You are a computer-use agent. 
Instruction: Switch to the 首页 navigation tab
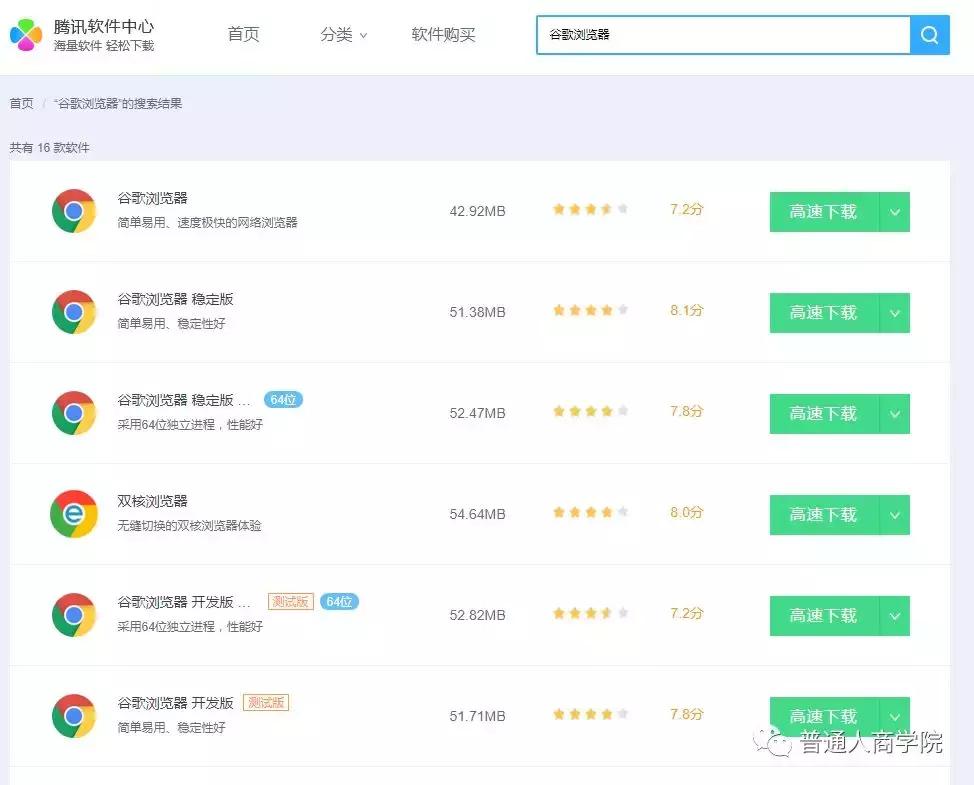point(243,33)
